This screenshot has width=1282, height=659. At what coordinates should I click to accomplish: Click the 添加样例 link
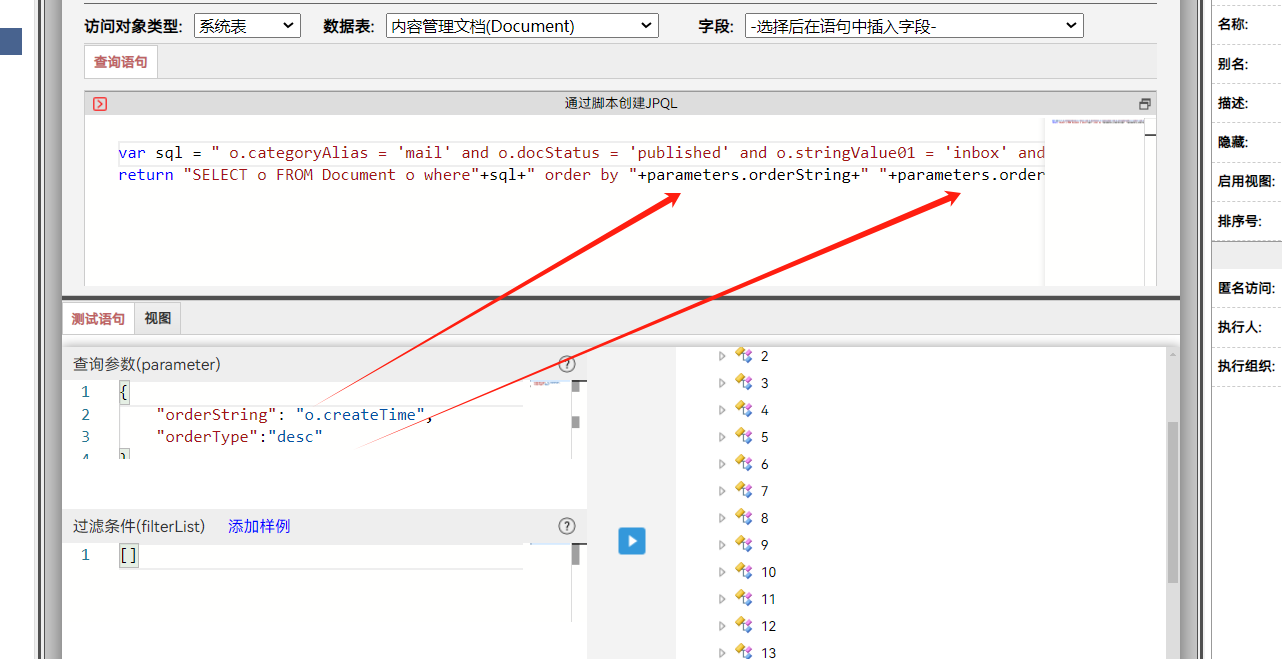258,525
